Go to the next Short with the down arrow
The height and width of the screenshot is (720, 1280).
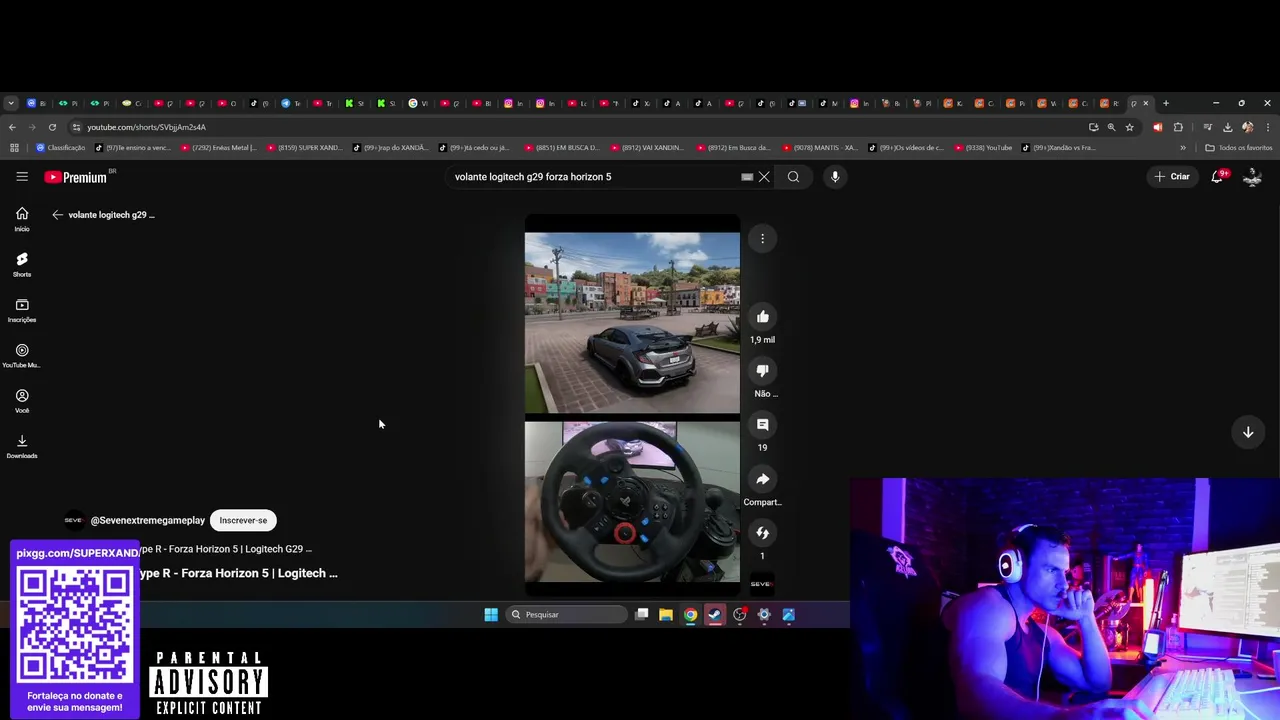click(1248, 432)
